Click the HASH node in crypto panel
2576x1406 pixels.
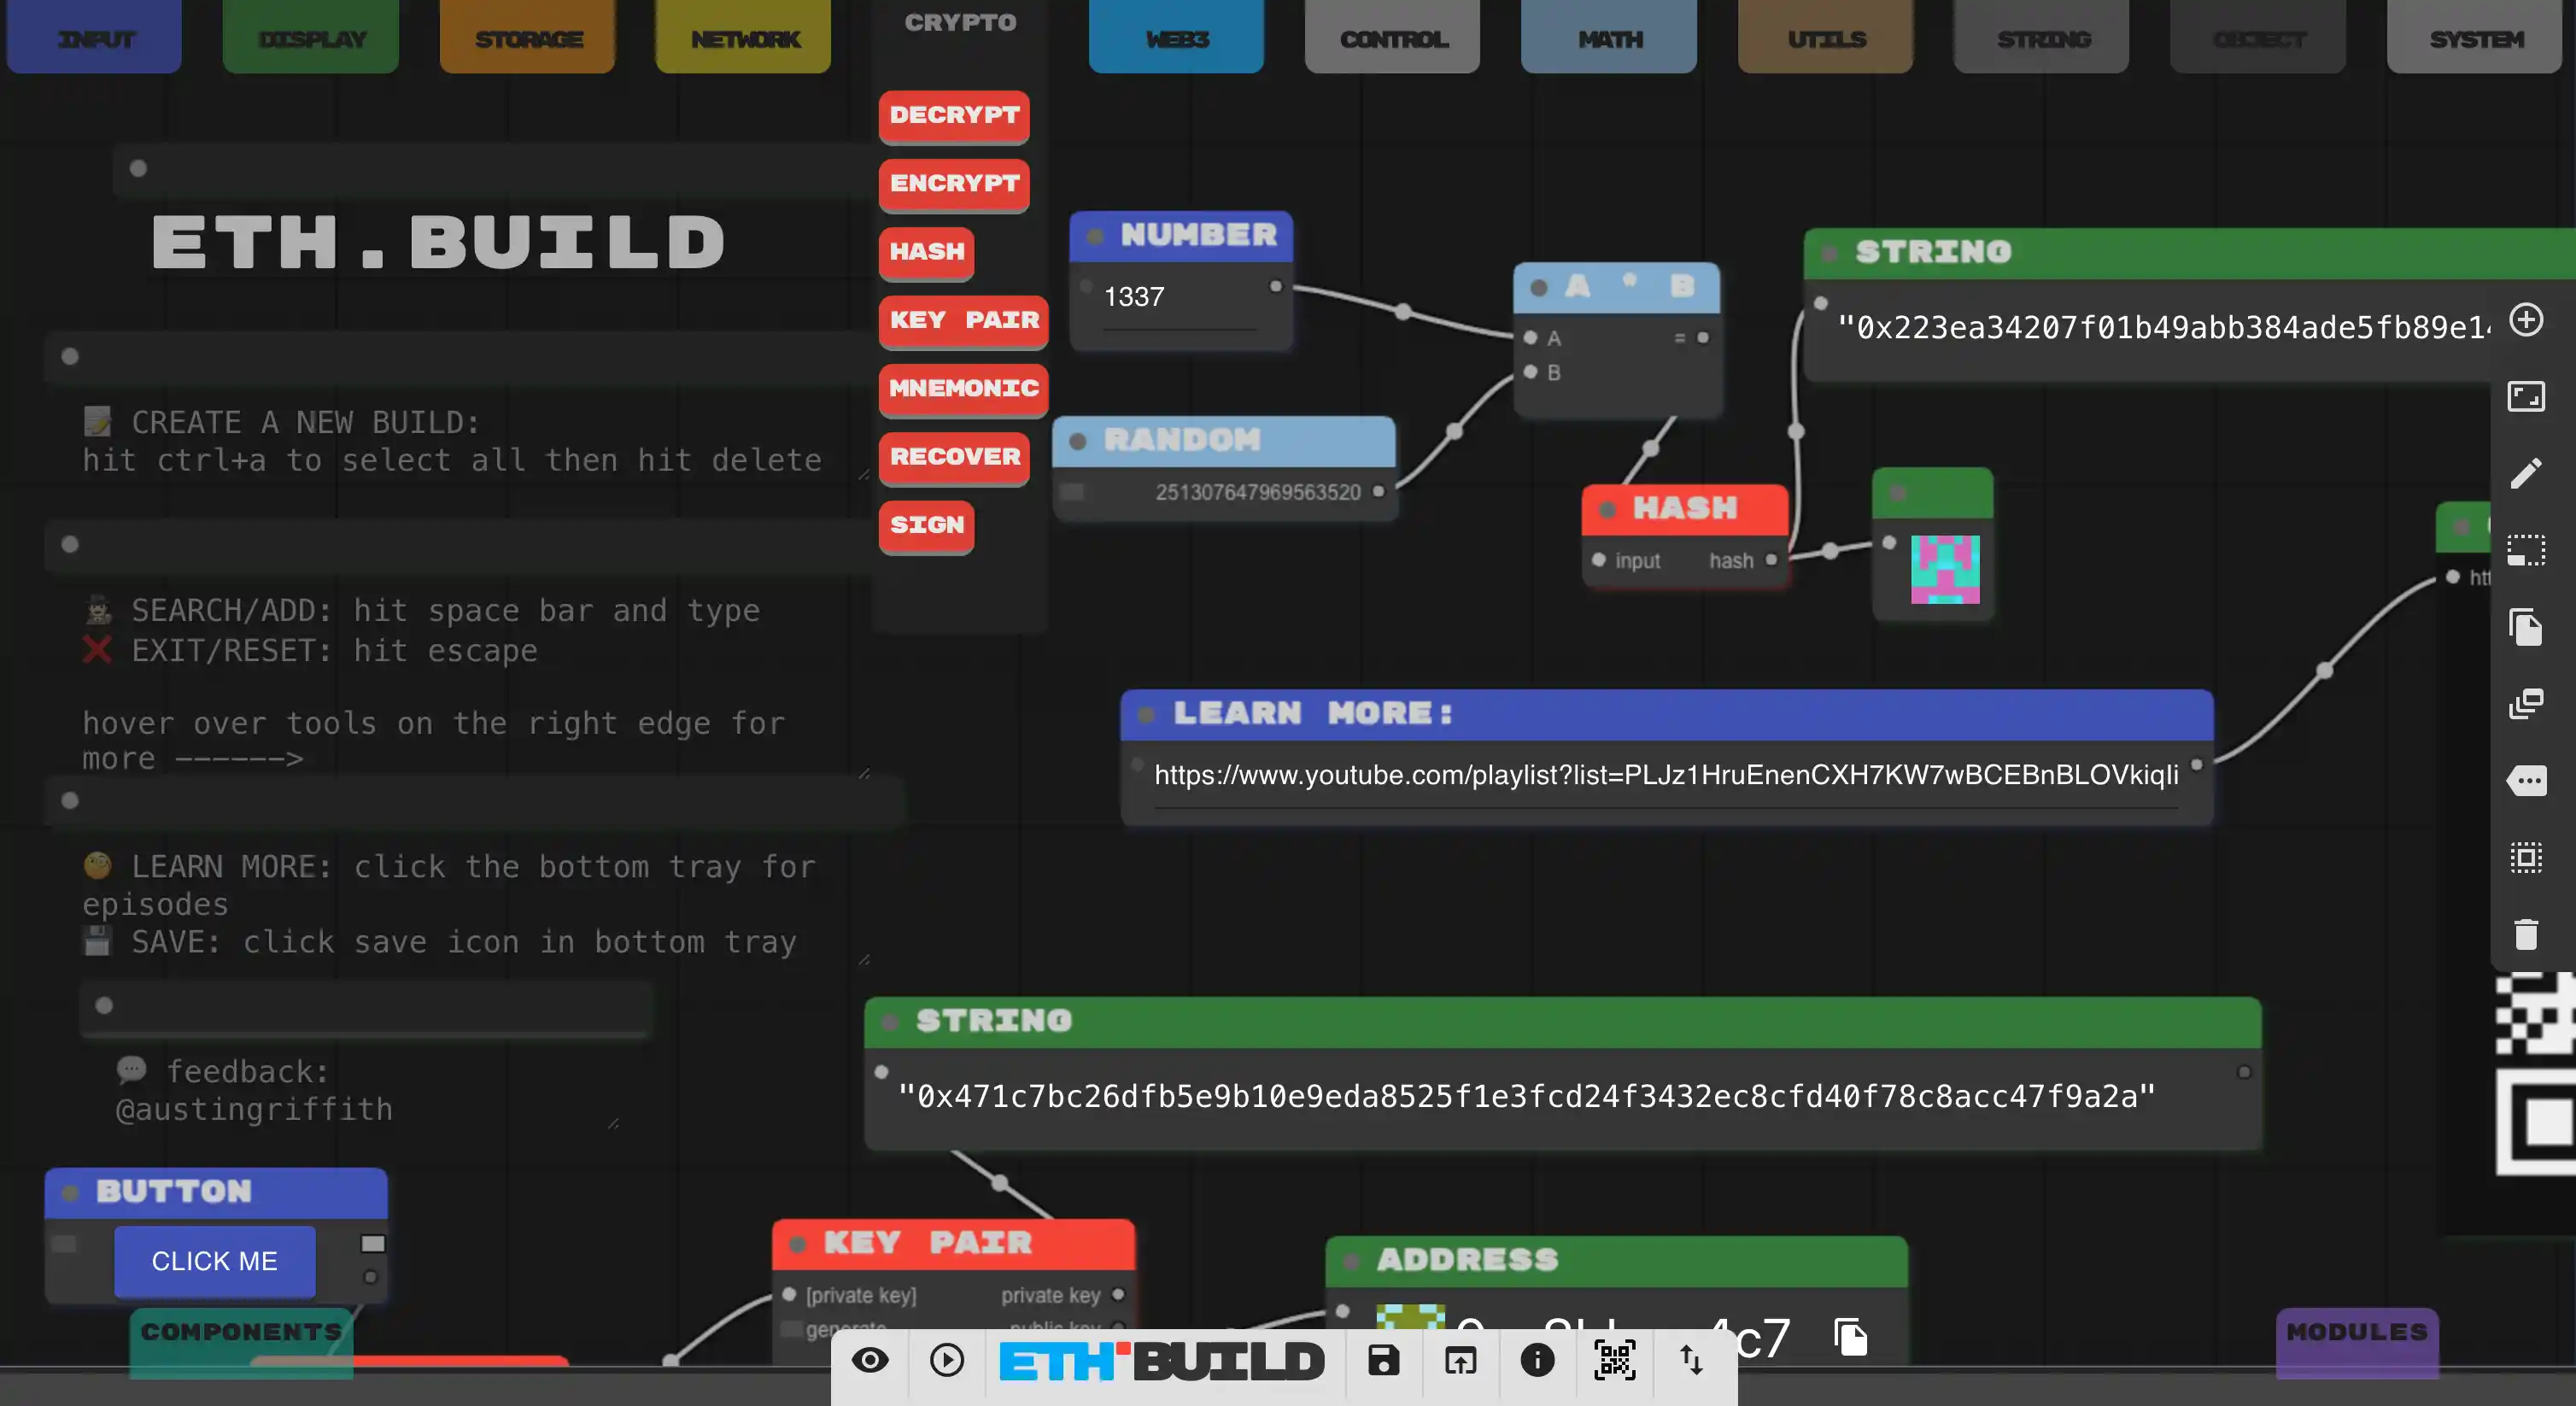click(x=926, y=251)
